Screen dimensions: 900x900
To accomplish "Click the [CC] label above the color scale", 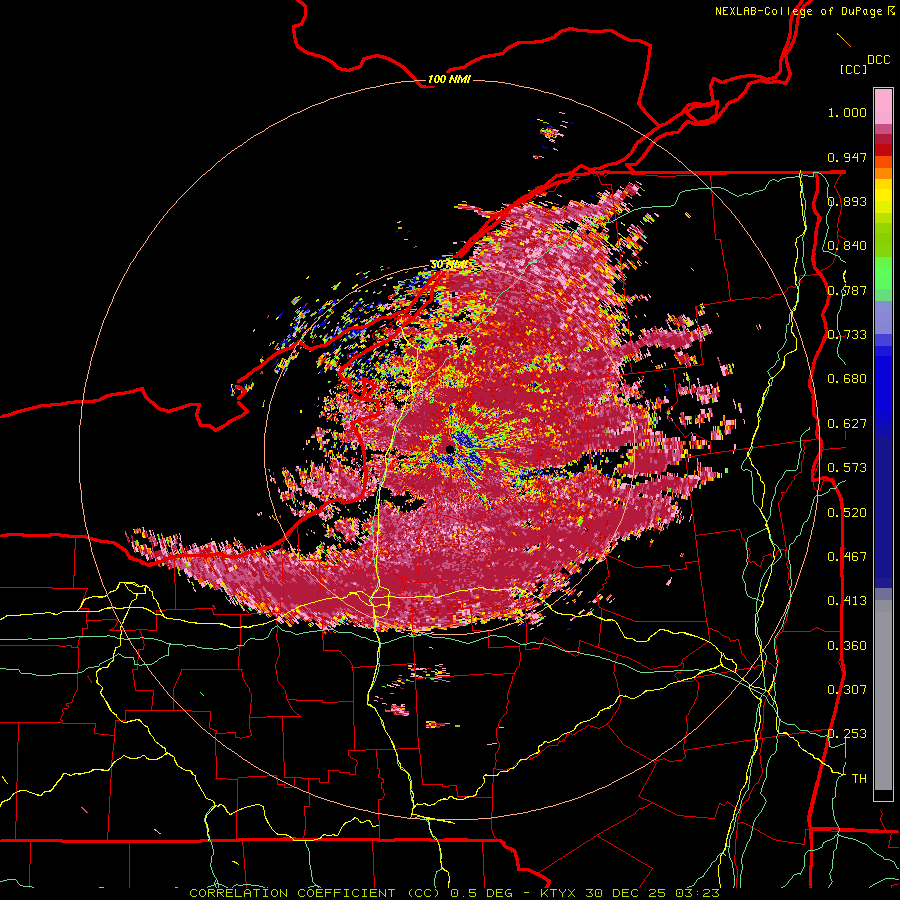I will pyautogui.click(x=854, y=69).
